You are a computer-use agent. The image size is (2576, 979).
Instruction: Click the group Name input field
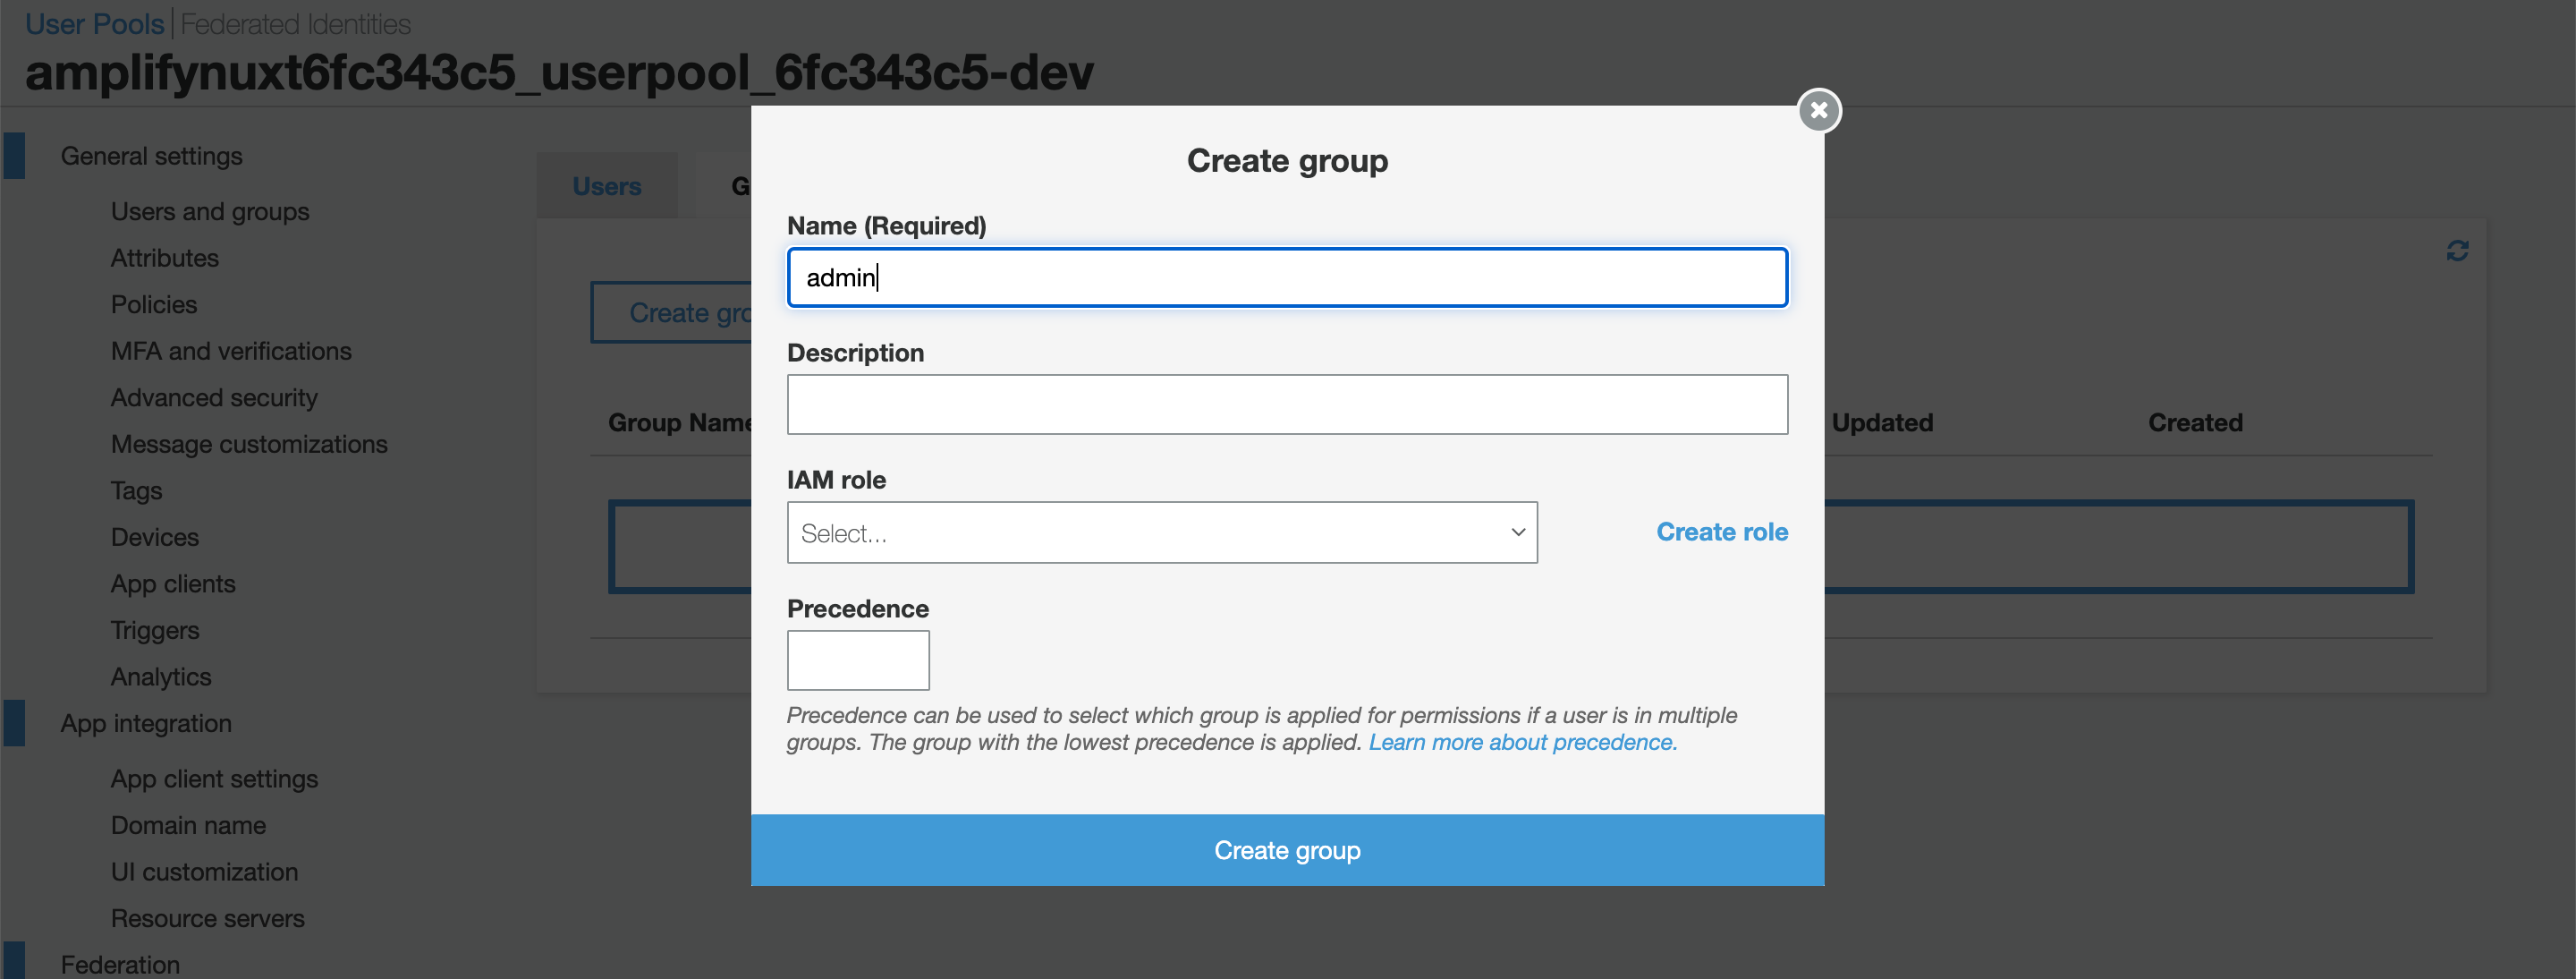click(1287, 277)
